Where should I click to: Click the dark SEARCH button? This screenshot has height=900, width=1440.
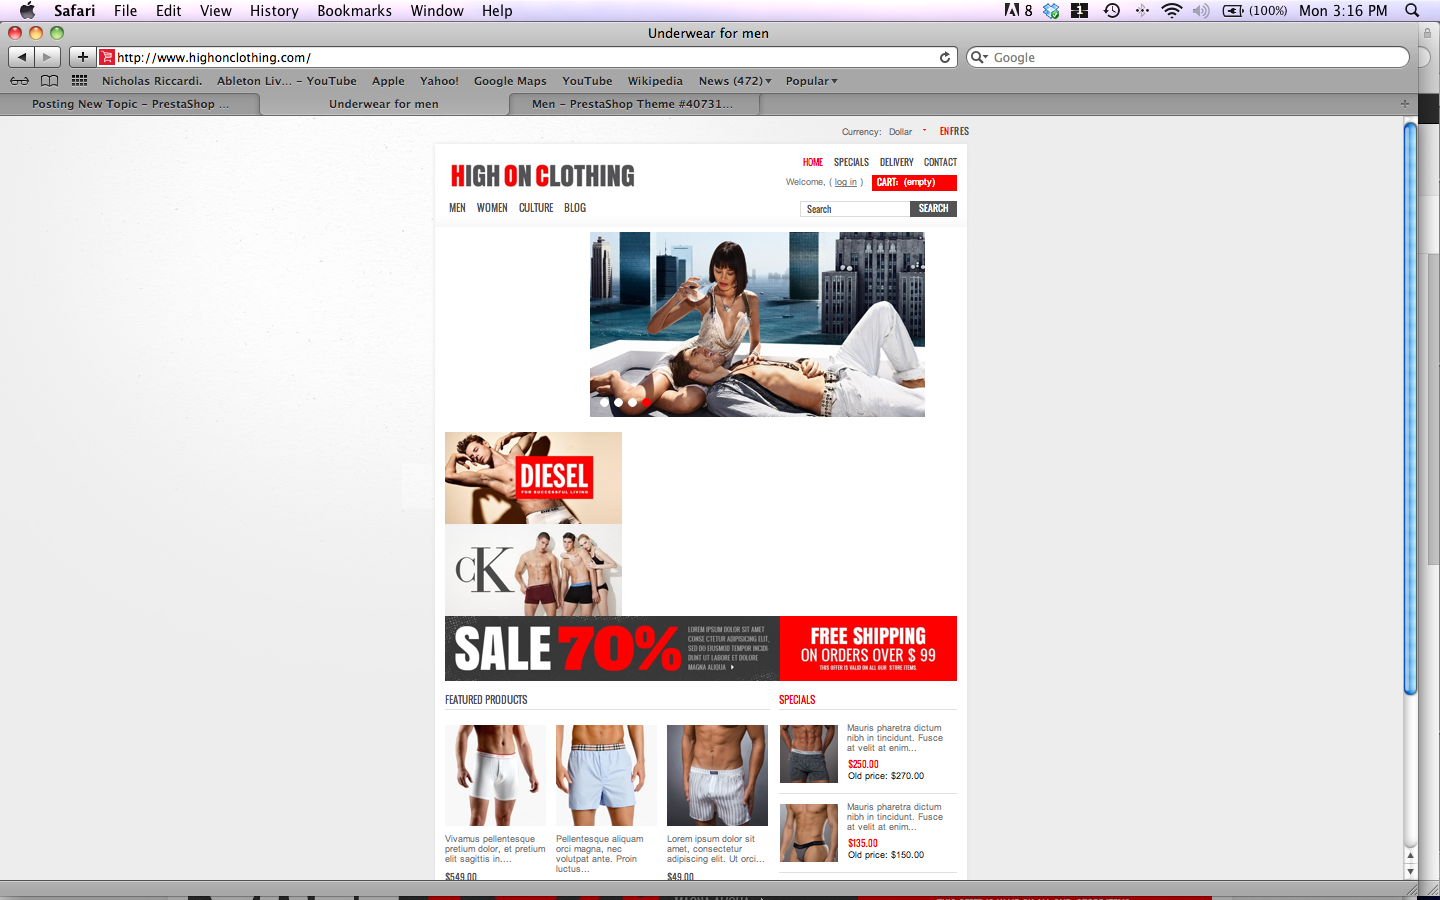[x=933, y=208]
